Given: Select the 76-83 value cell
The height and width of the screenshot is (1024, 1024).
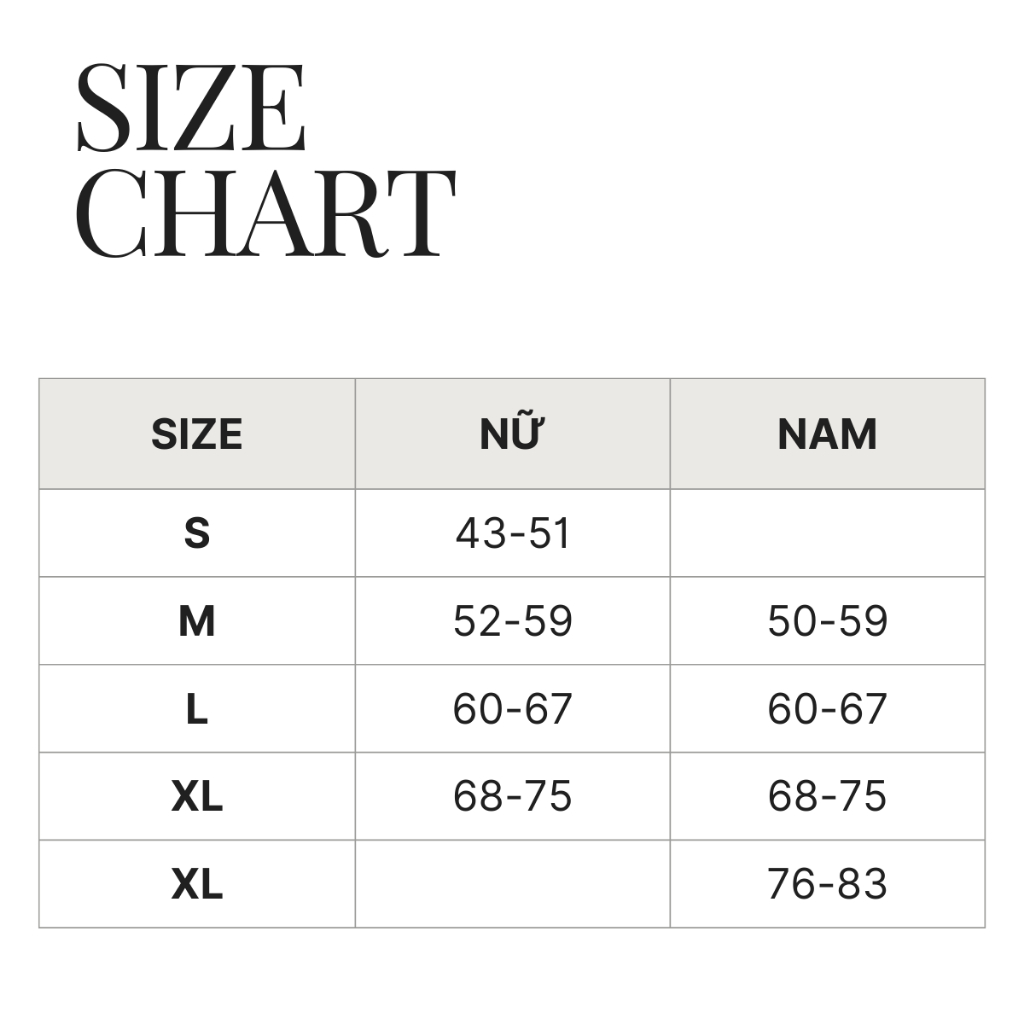Looking at the screenshot, I should [x=827, y=884].
